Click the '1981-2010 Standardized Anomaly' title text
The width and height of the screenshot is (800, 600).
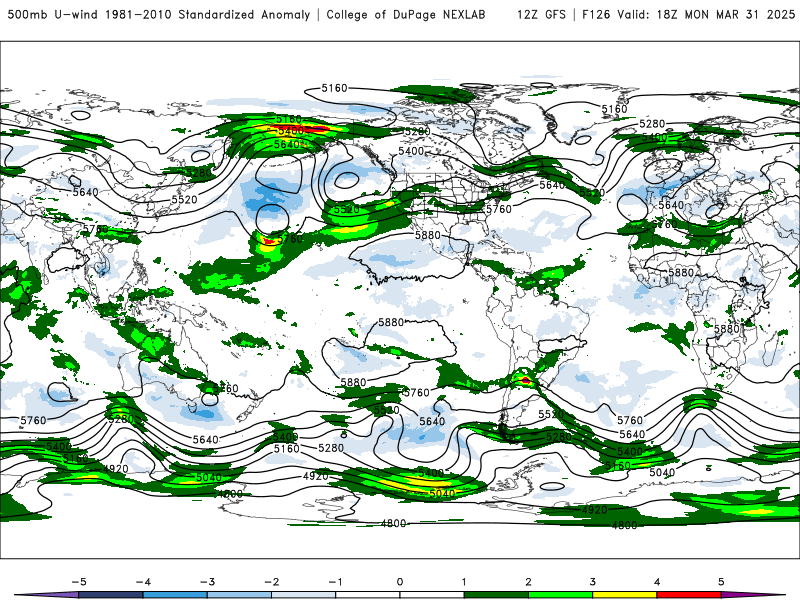pyautogui.click(x=208, y=14)
